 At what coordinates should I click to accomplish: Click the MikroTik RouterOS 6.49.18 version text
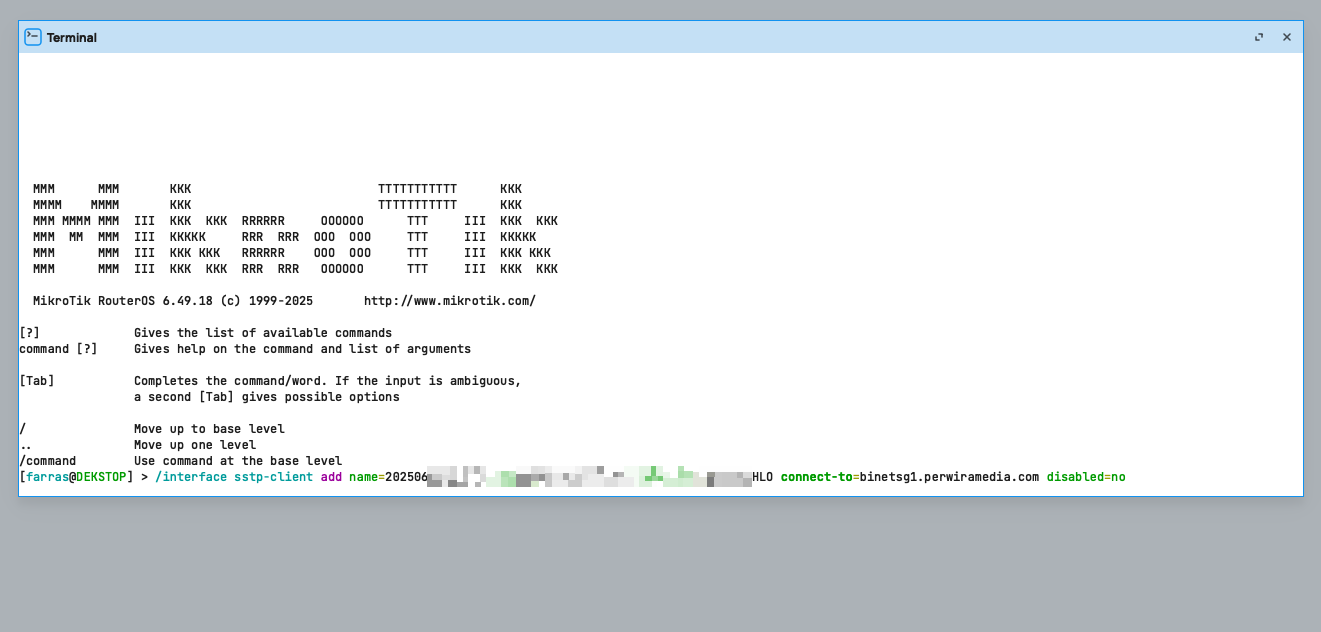click(173, 301)
